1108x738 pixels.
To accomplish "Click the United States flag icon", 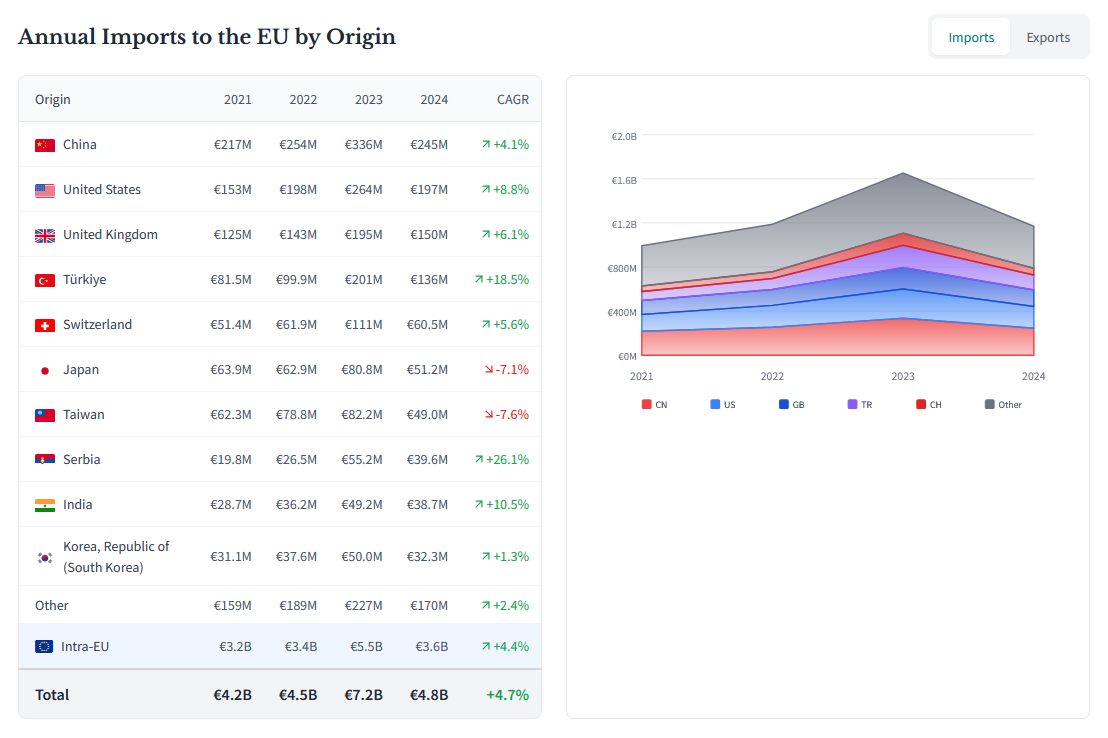I will 44,189.
